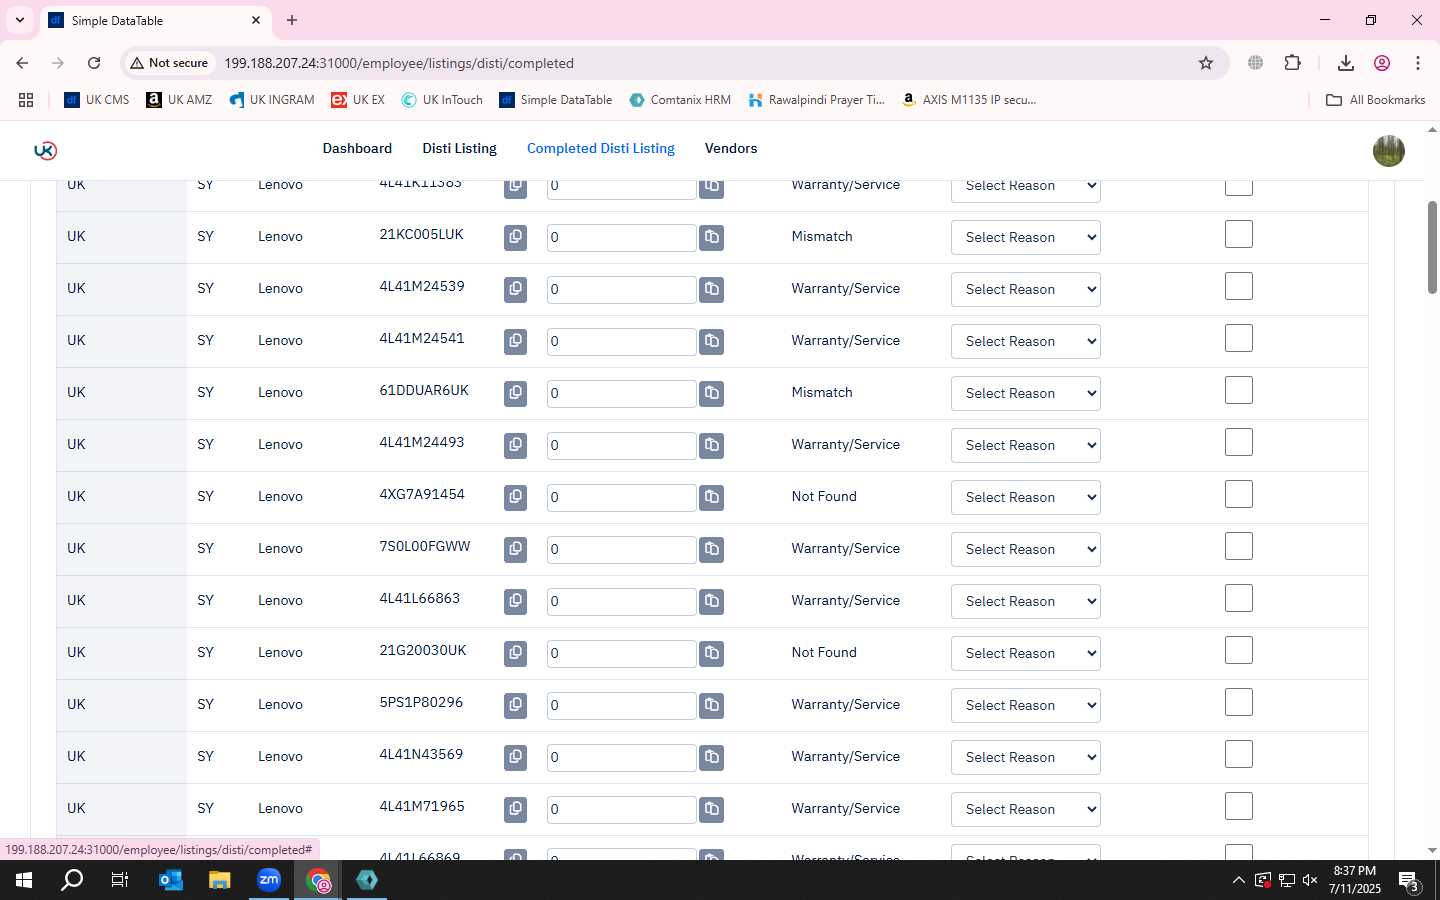Viewport: 1440px width, 900px height.
Task: Copy part number 4L41M24541 using copy icon
Action: 515,341
